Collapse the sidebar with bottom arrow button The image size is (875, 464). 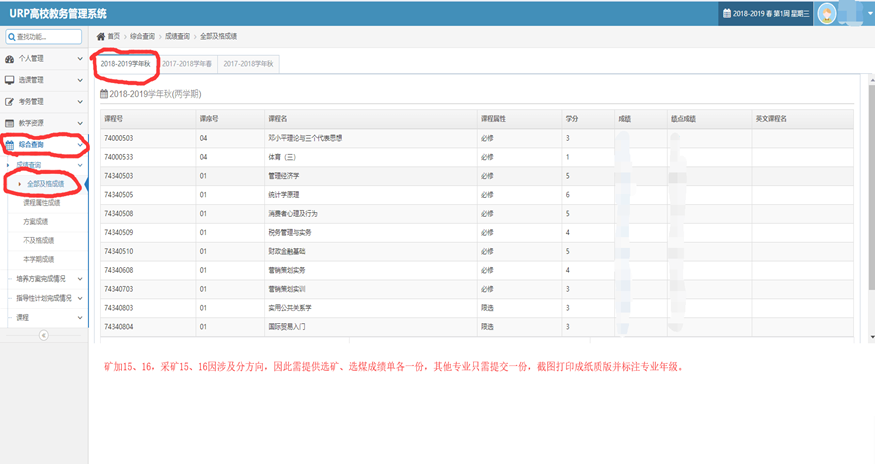coord(44,335)
